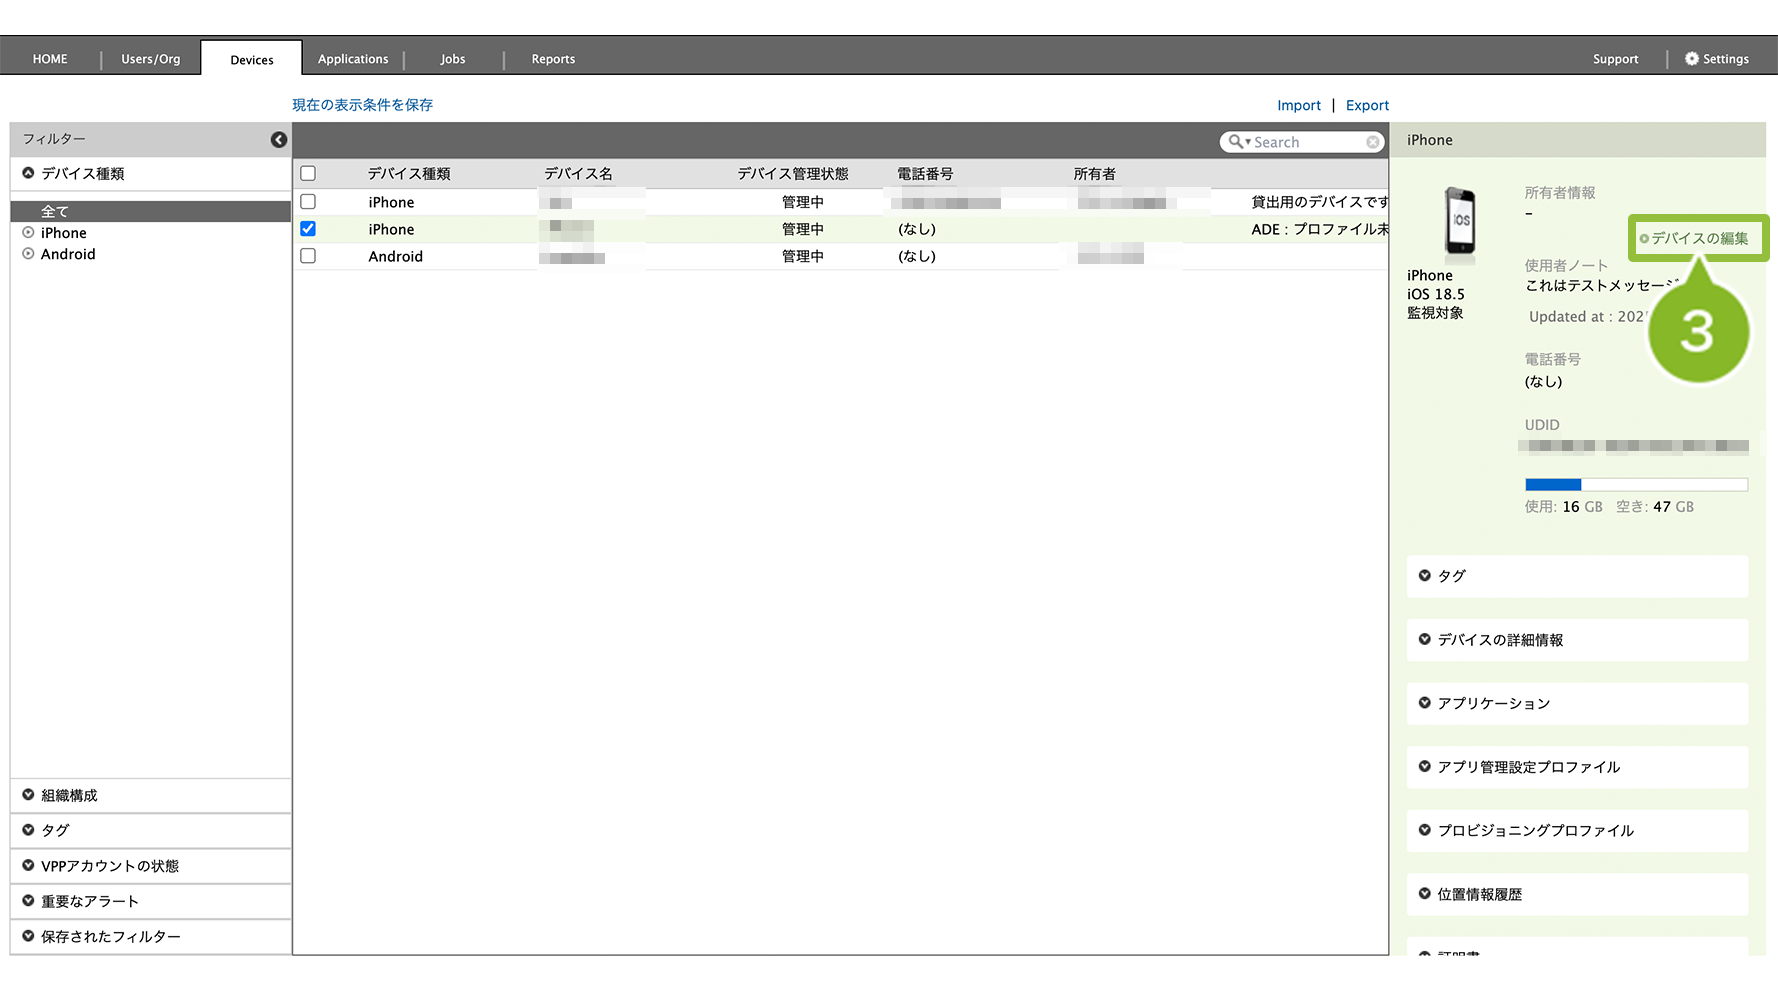
Task: Expand the アプリ管理設定プロファイル section
Action: click(x=1577, y=767)
